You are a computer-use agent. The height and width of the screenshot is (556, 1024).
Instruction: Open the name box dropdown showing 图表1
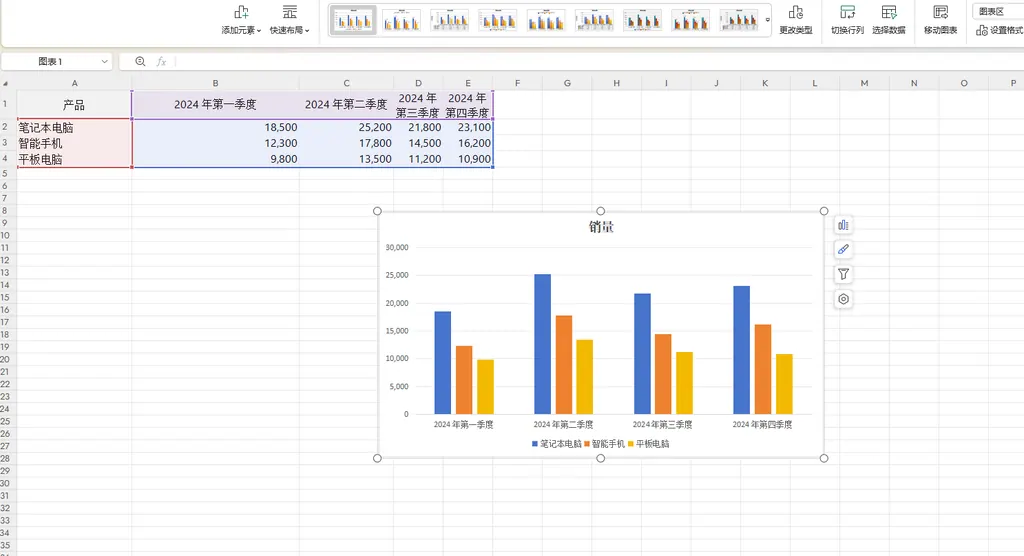[104, 61]
